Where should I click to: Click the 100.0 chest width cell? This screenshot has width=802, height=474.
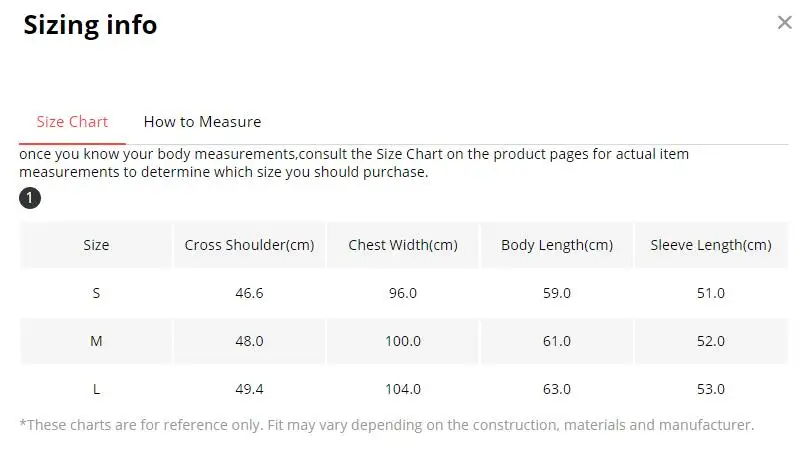tap(403, 341)
